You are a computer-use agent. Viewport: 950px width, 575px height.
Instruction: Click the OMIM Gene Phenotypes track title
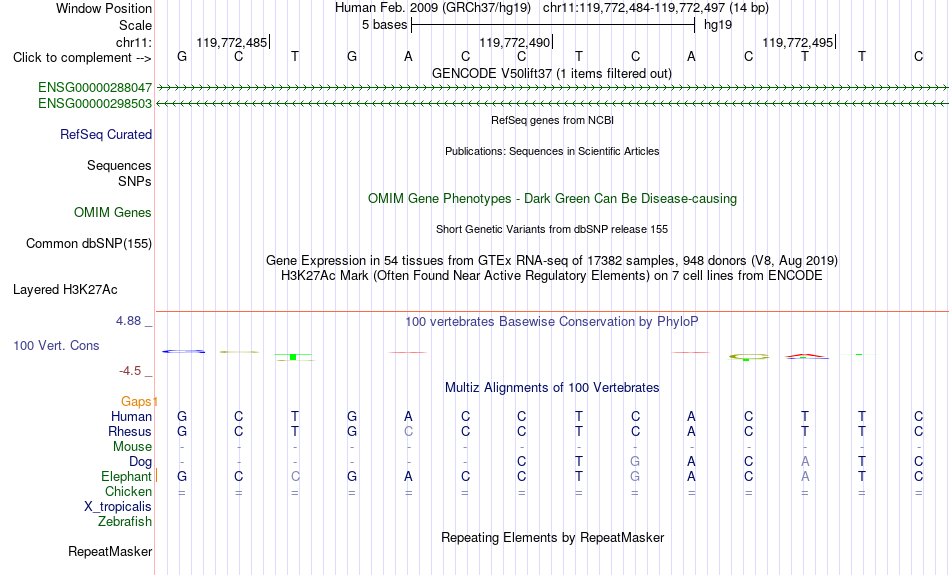tap(552, 199)
